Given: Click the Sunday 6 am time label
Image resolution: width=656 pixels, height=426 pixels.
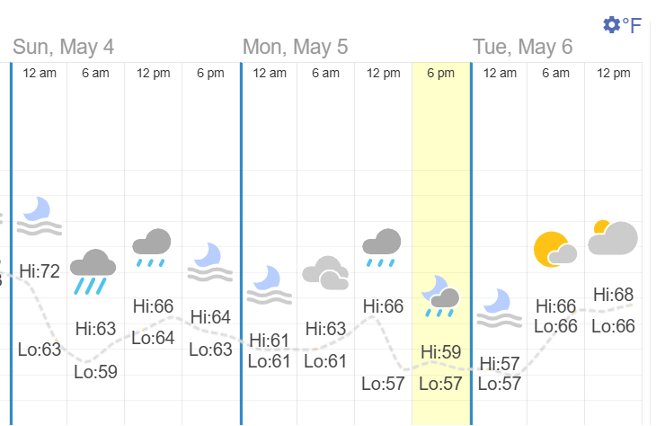Looking at the screenshot, I should [96, 73].
